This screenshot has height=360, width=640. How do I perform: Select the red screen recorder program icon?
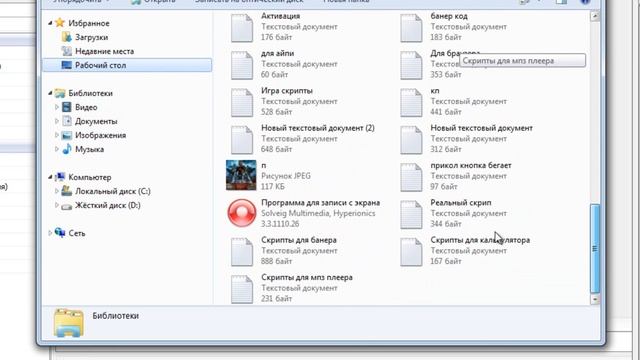coord(242,213)
